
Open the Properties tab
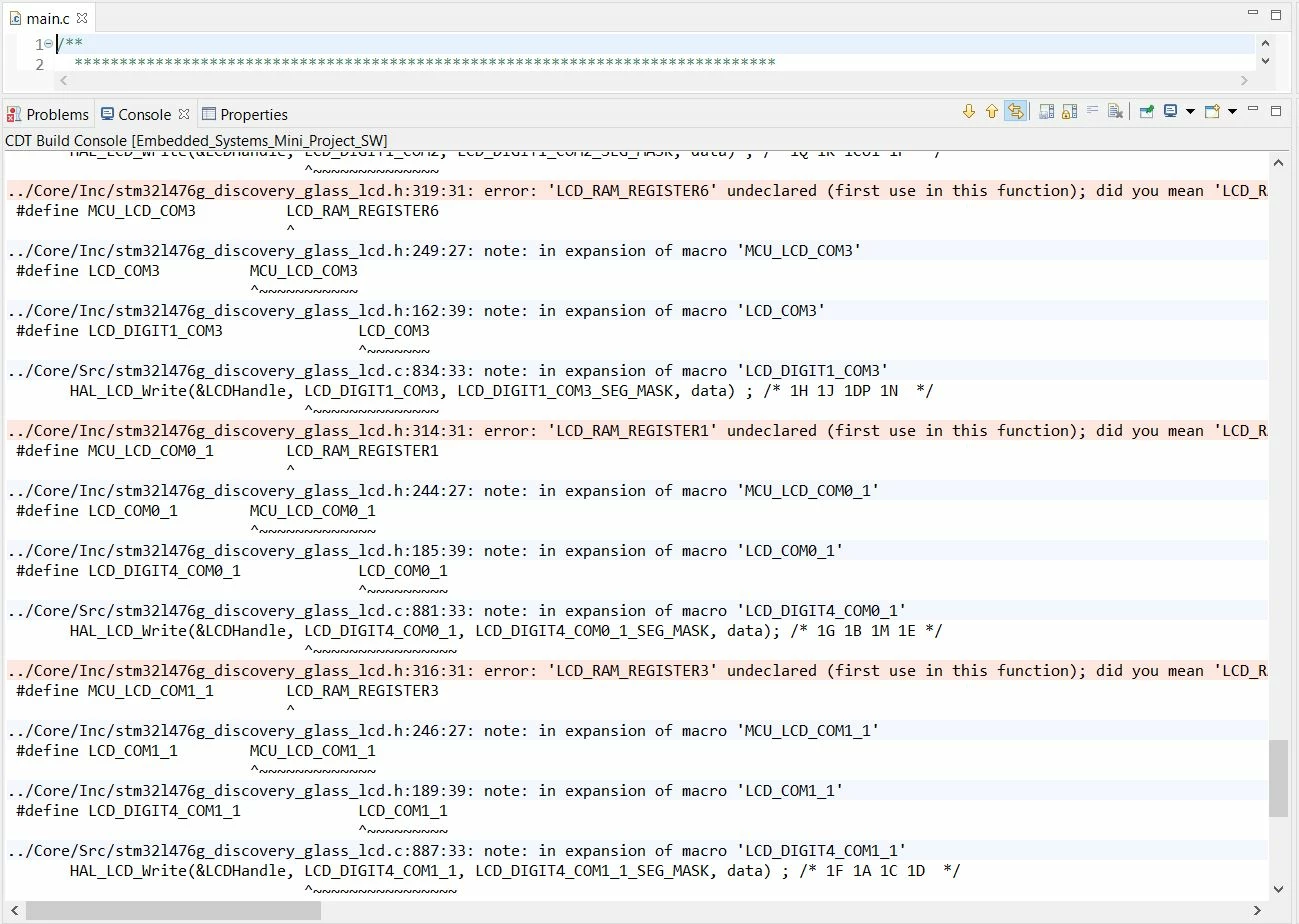245,114
